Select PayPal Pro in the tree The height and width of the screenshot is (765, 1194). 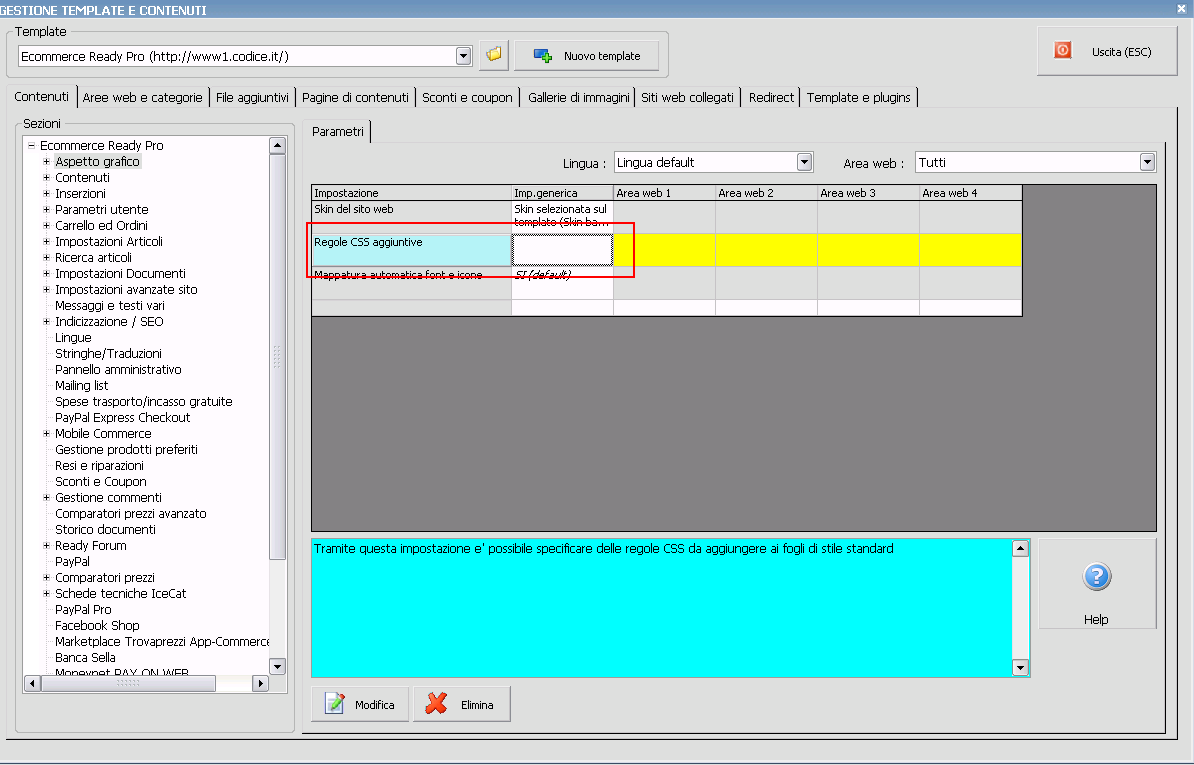click(83, 609)
